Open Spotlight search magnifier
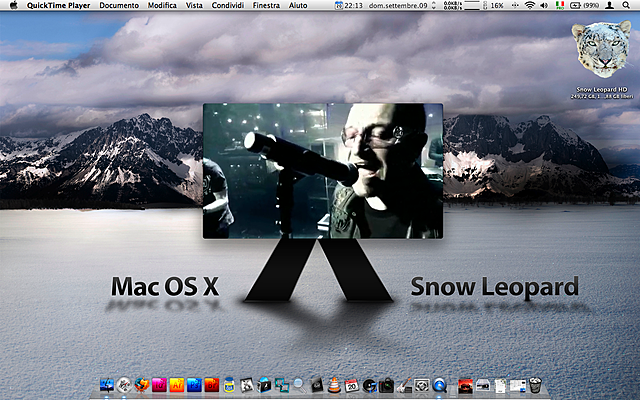640x400 pixels. click(x=626, y=5)
